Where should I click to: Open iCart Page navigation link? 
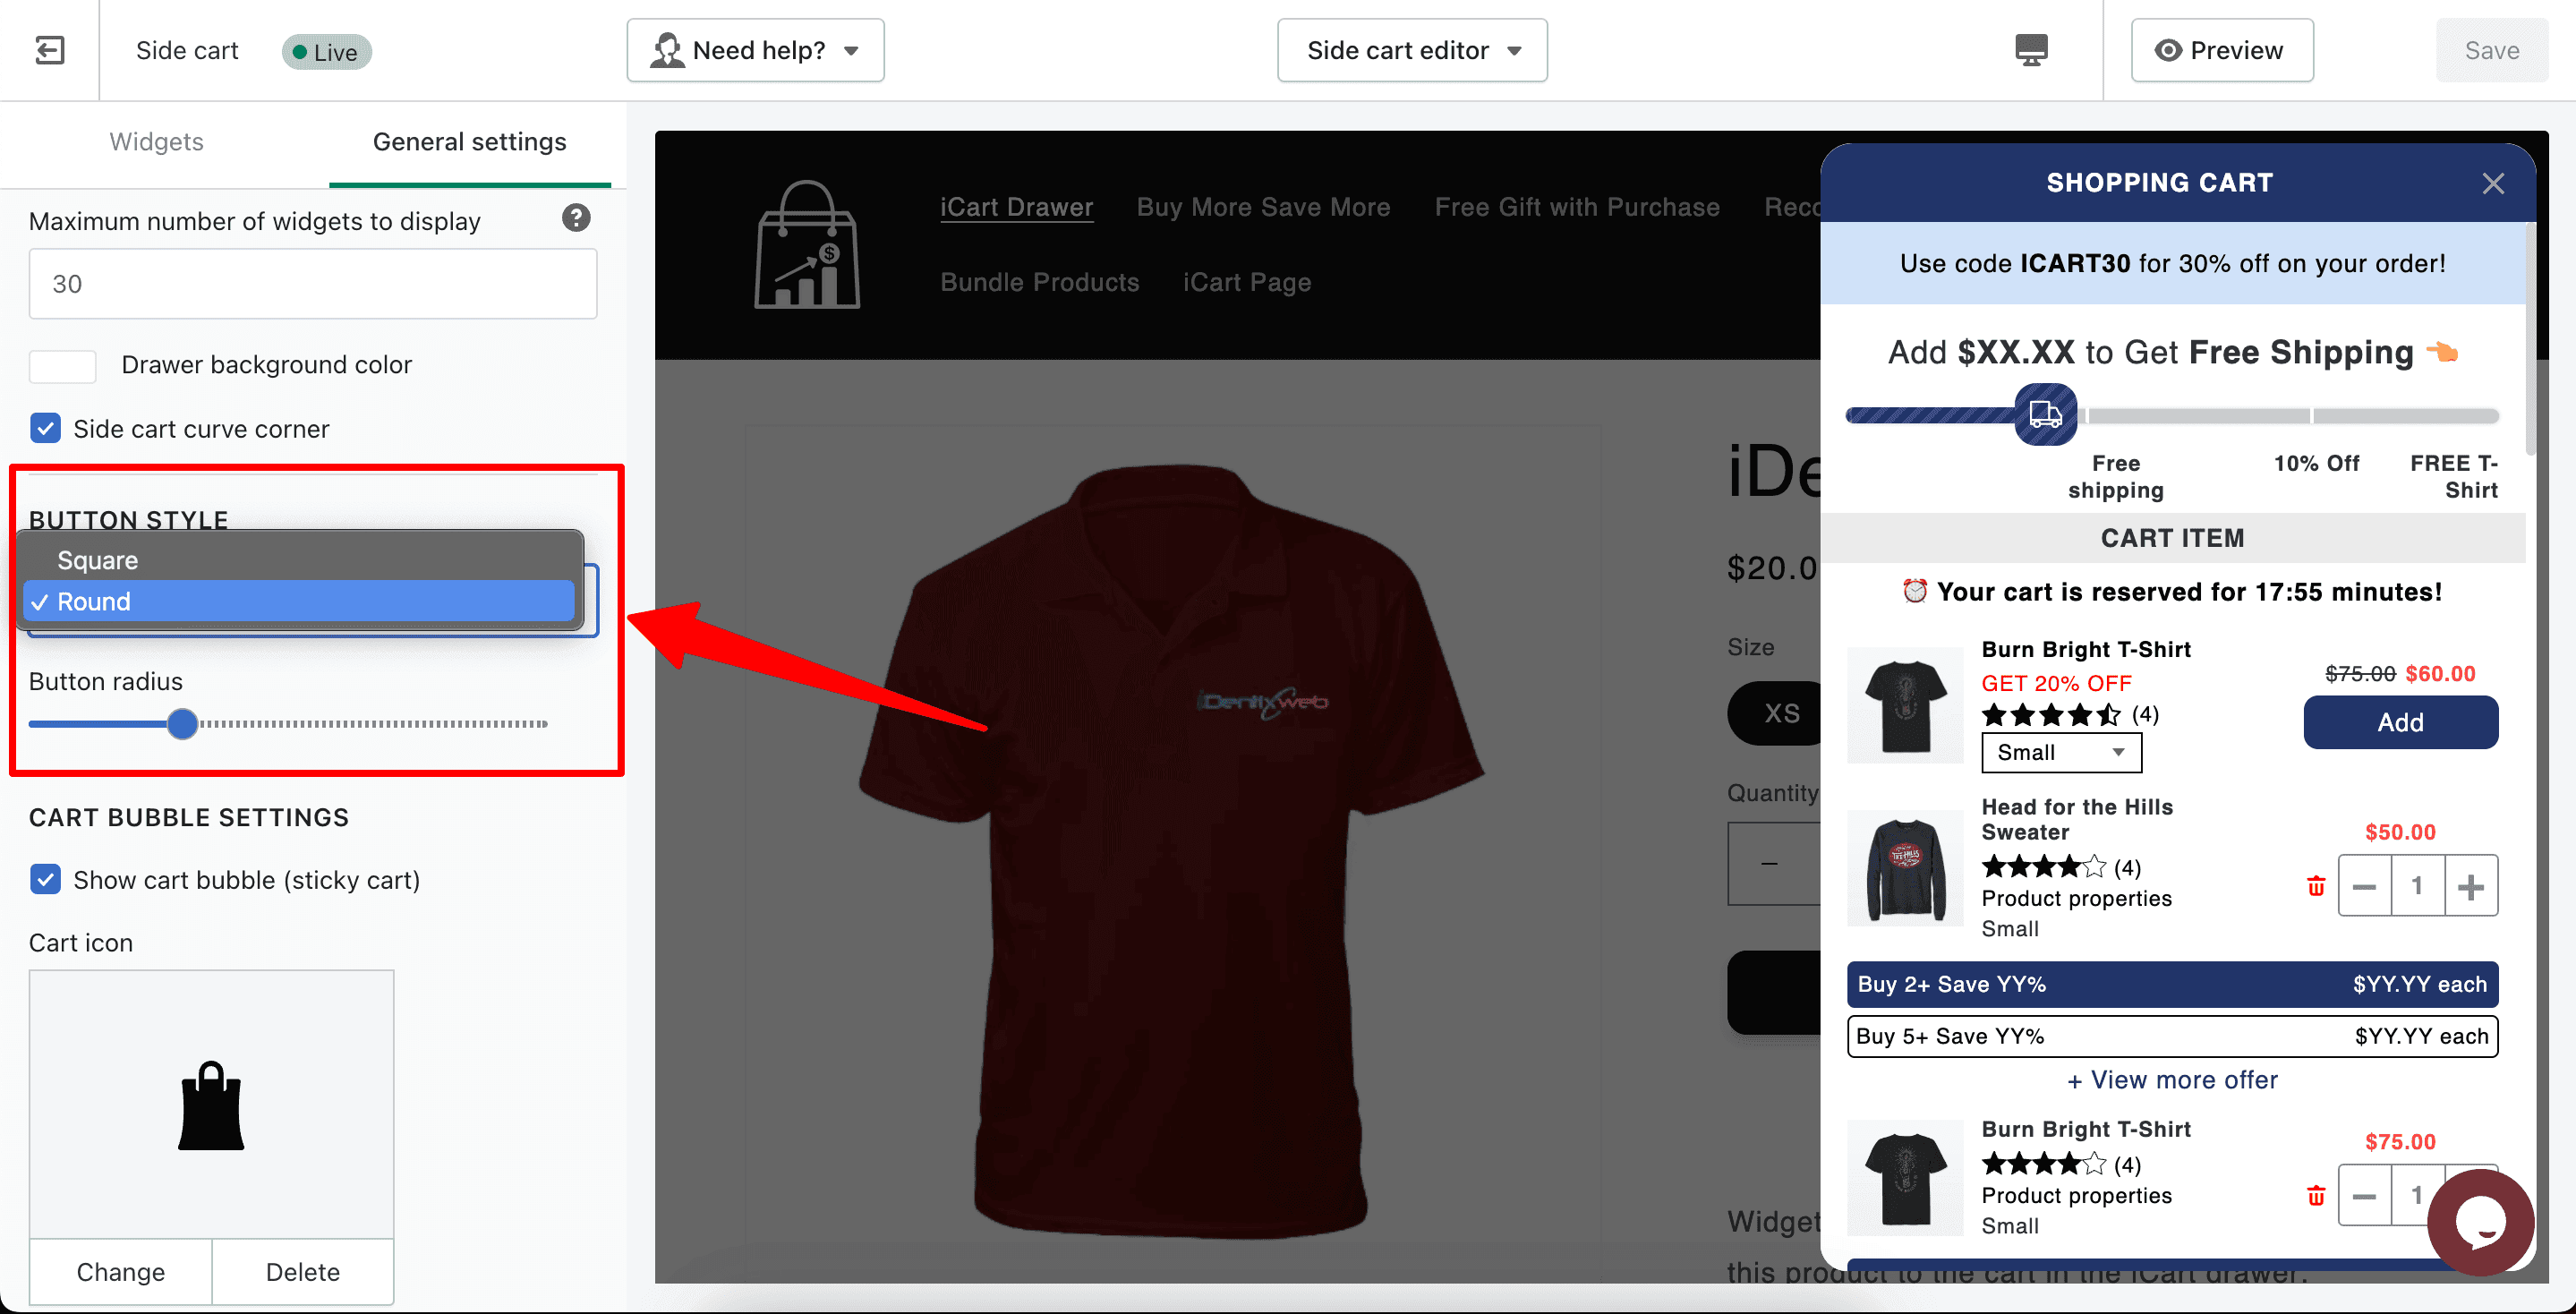[1246, 282]
